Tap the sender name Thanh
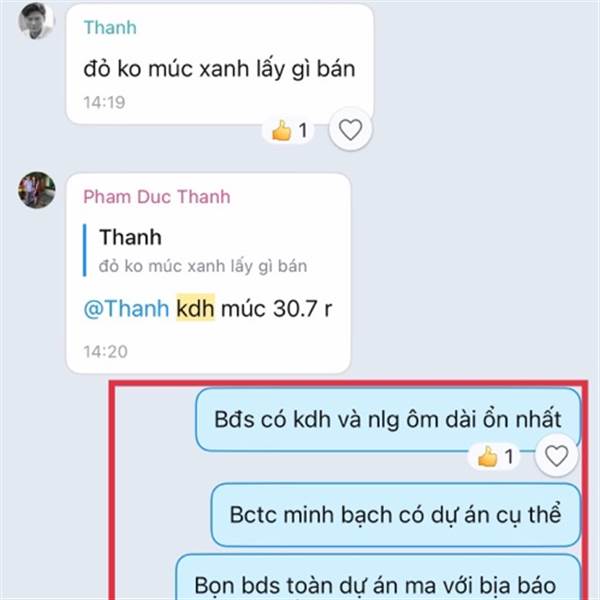600x600 pixels. 110,28
